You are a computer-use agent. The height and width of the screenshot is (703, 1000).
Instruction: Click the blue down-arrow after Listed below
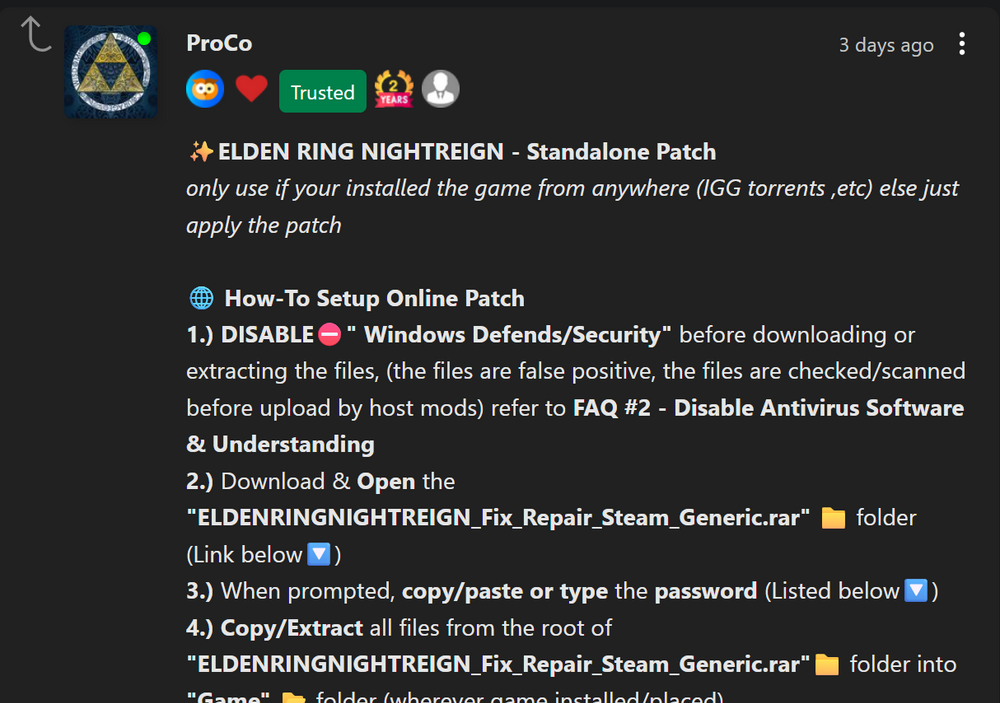[916, 591]
